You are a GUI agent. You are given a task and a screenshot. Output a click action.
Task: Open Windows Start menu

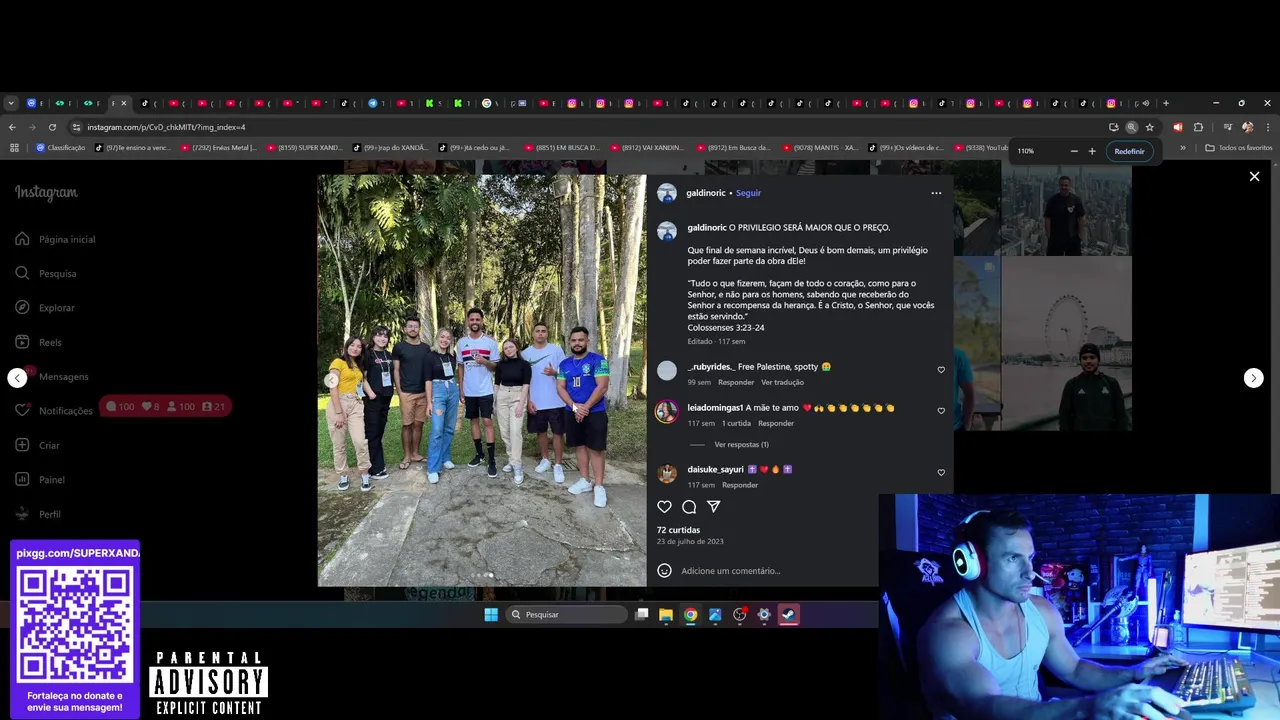click(491, 615)
